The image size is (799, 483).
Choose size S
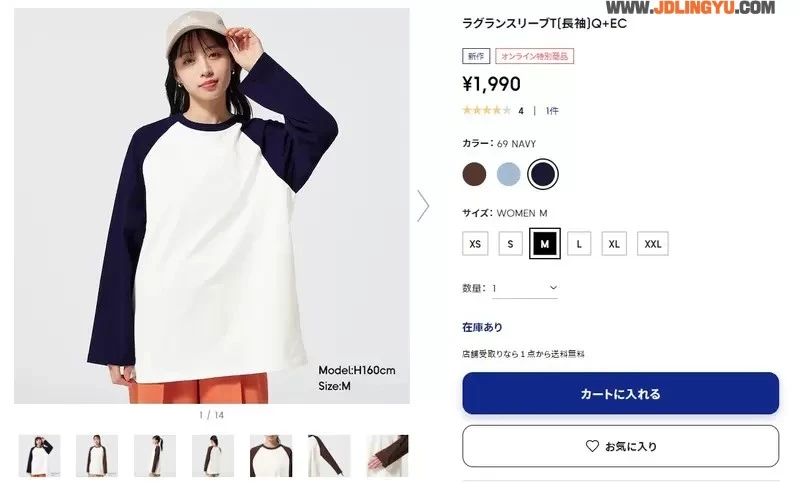pyautogui.click(x=510, y=244)
